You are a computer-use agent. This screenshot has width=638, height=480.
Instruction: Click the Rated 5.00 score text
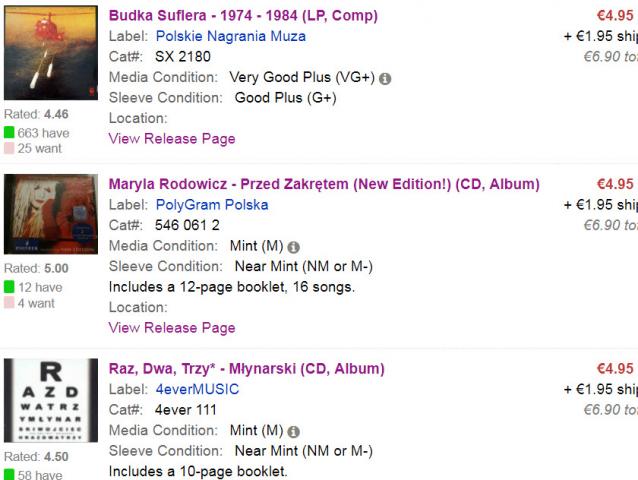(x=36, y=269)
